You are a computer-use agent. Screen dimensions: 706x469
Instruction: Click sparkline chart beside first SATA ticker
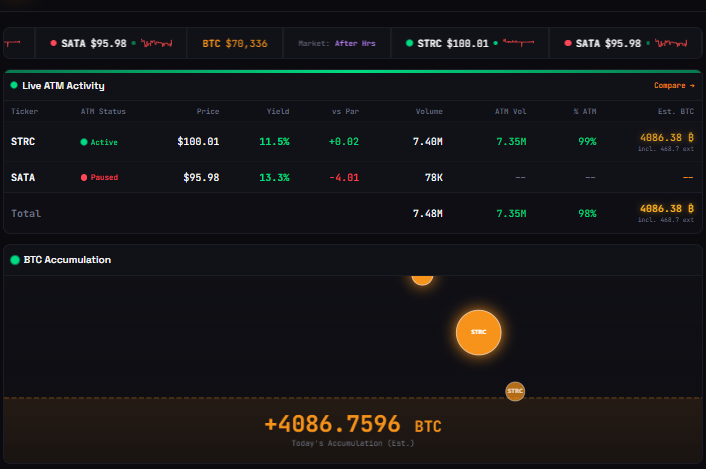click(156, 43)
